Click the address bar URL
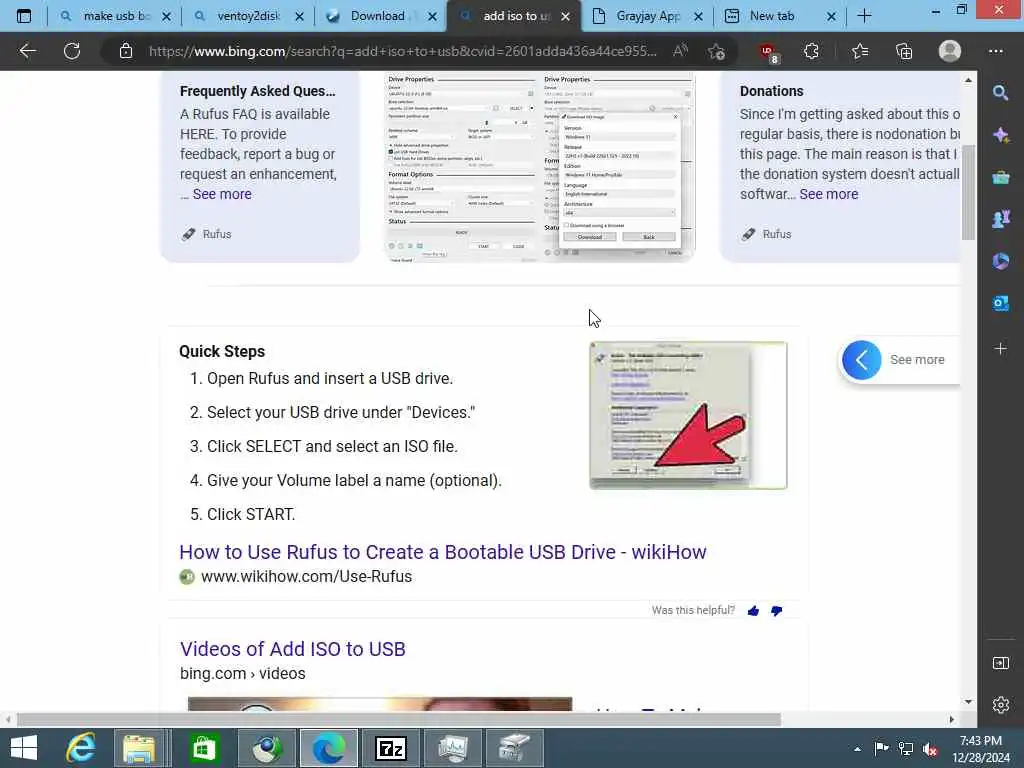This screenshot has height=768, width=1024. (x=402, y=51)
